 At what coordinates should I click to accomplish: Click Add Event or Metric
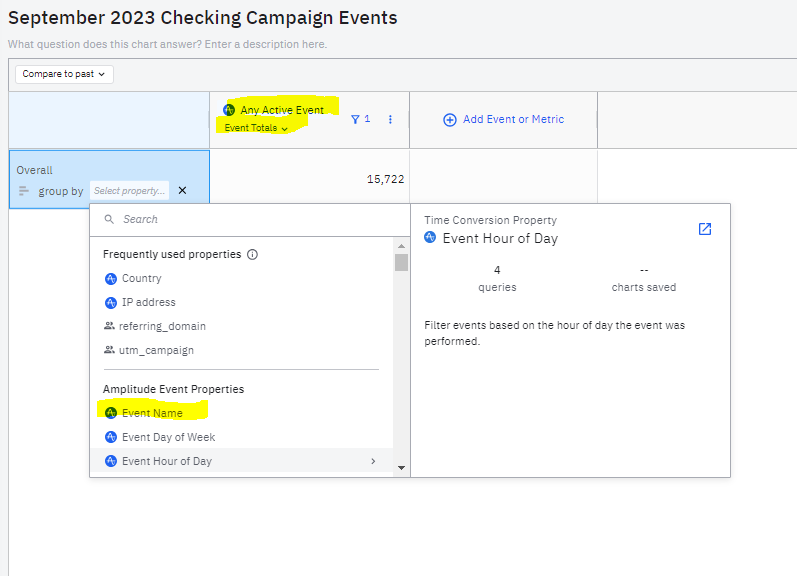tap(513, 120)
